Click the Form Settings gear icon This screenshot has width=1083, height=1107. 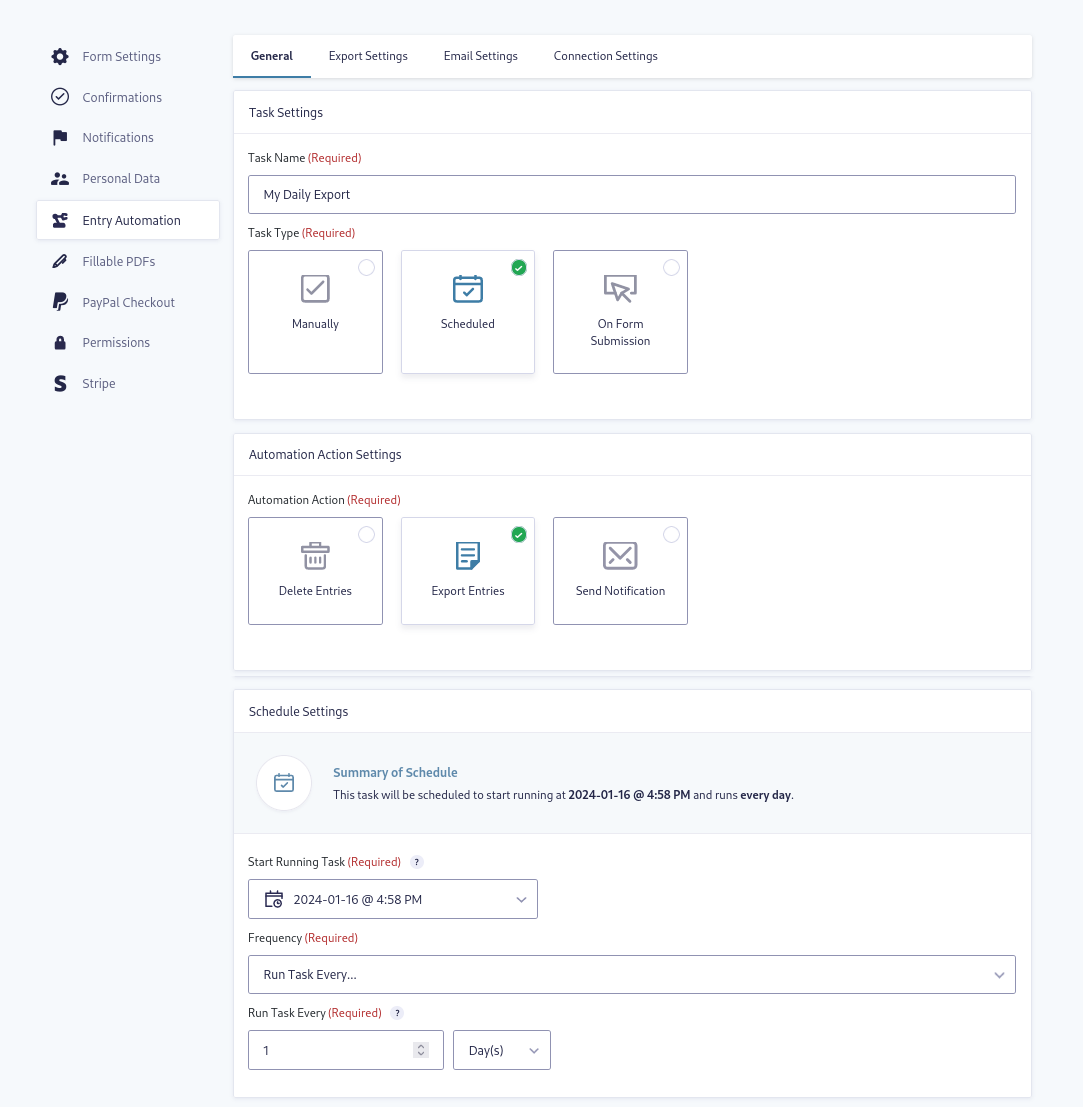pyautogui.click(x=60, y=57)
